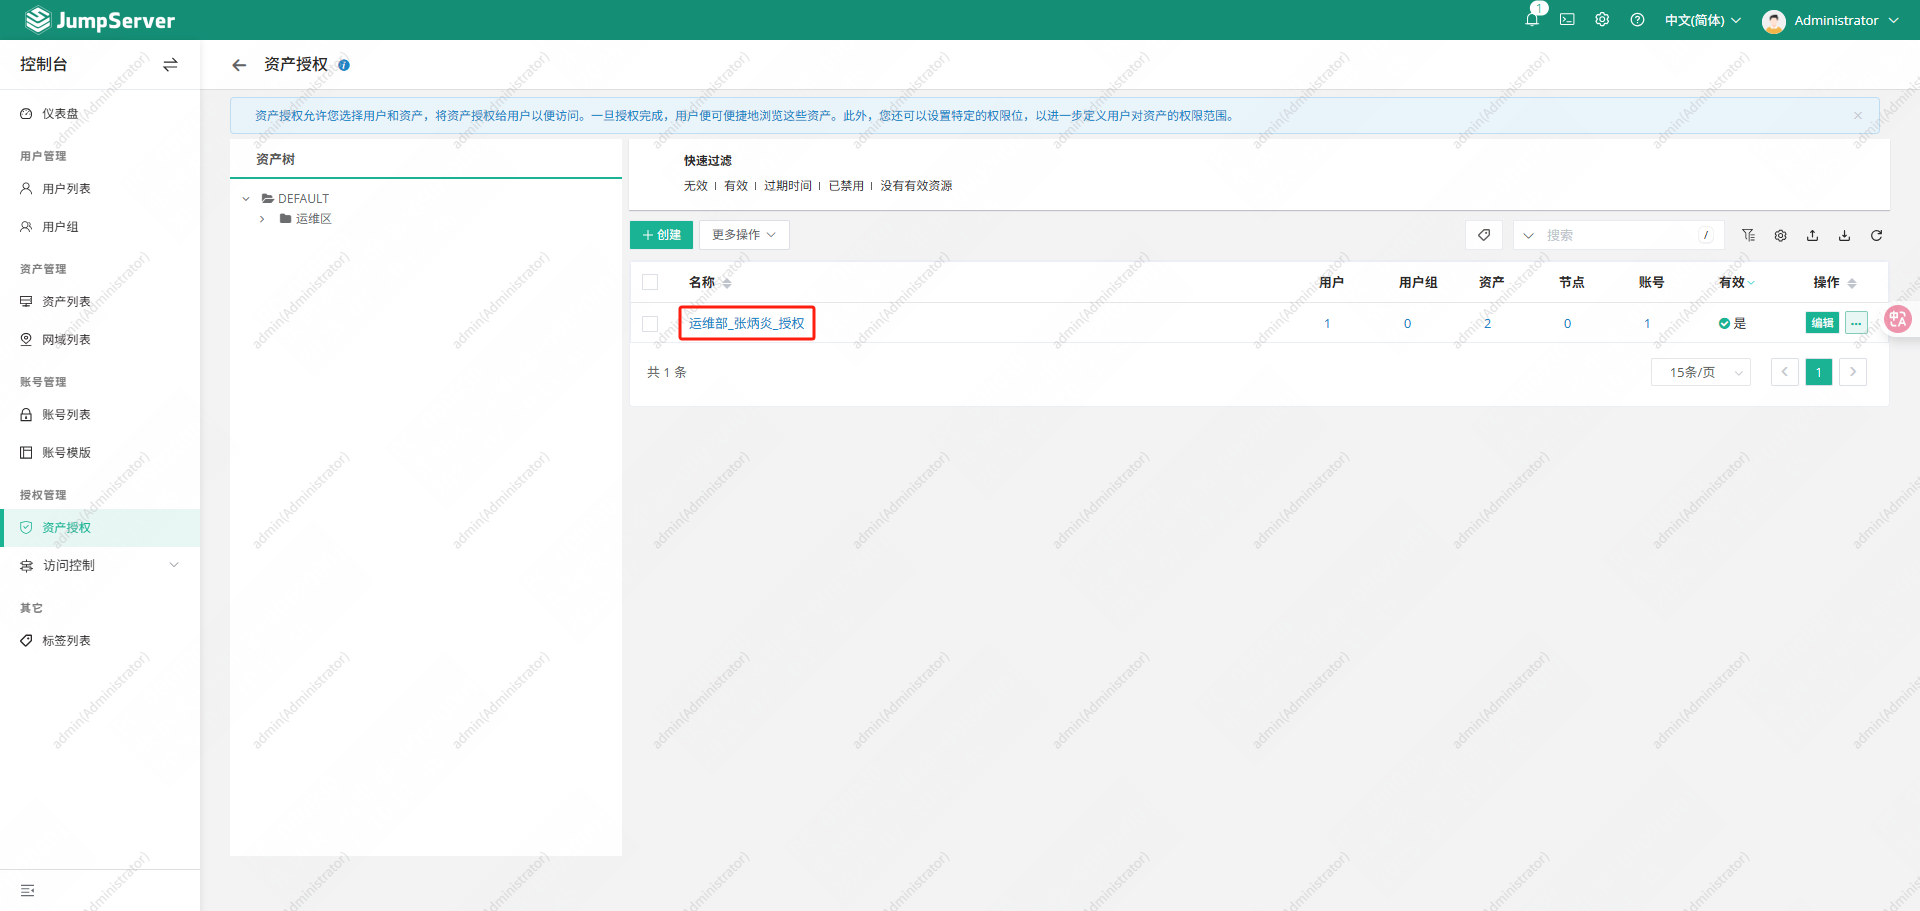1920x911 pixels.
Task: Select 资产授权 in the sidebar
Action: point(100,528)
